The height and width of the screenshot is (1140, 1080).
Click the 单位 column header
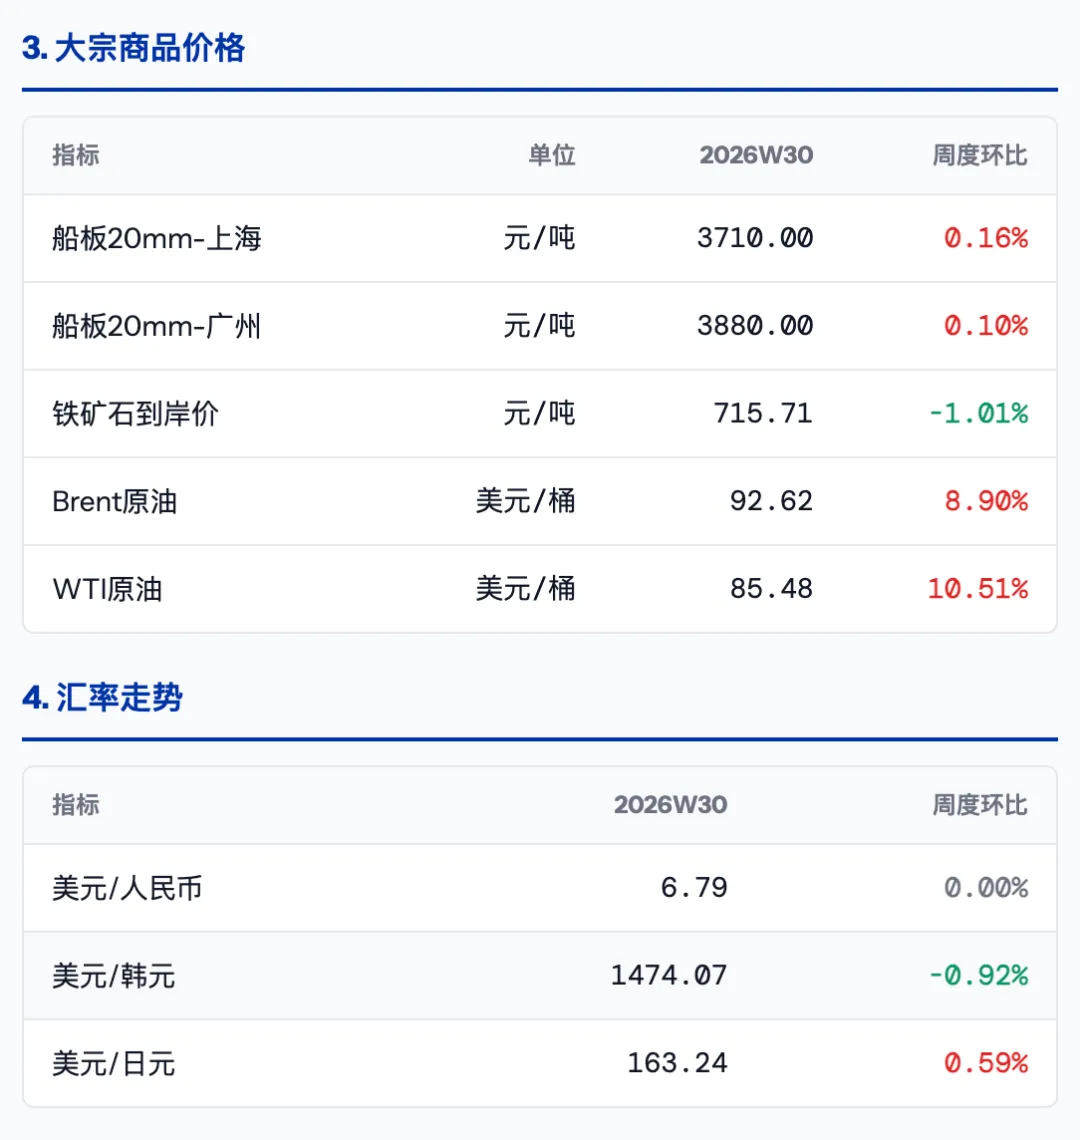pos(552,156)
